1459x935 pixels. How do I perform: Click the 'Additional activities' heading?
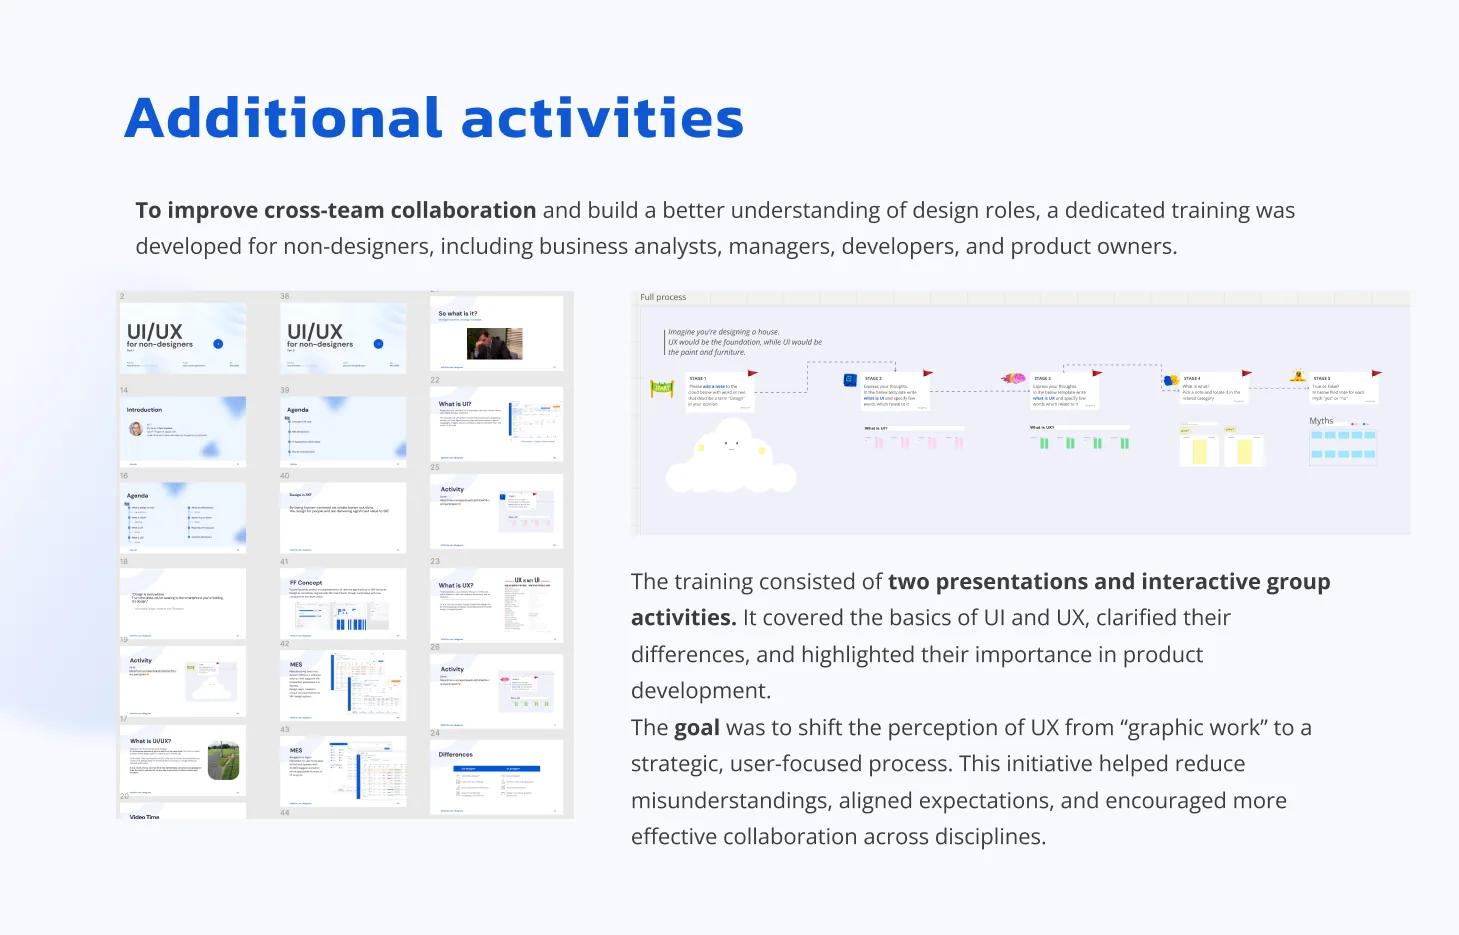434,118
